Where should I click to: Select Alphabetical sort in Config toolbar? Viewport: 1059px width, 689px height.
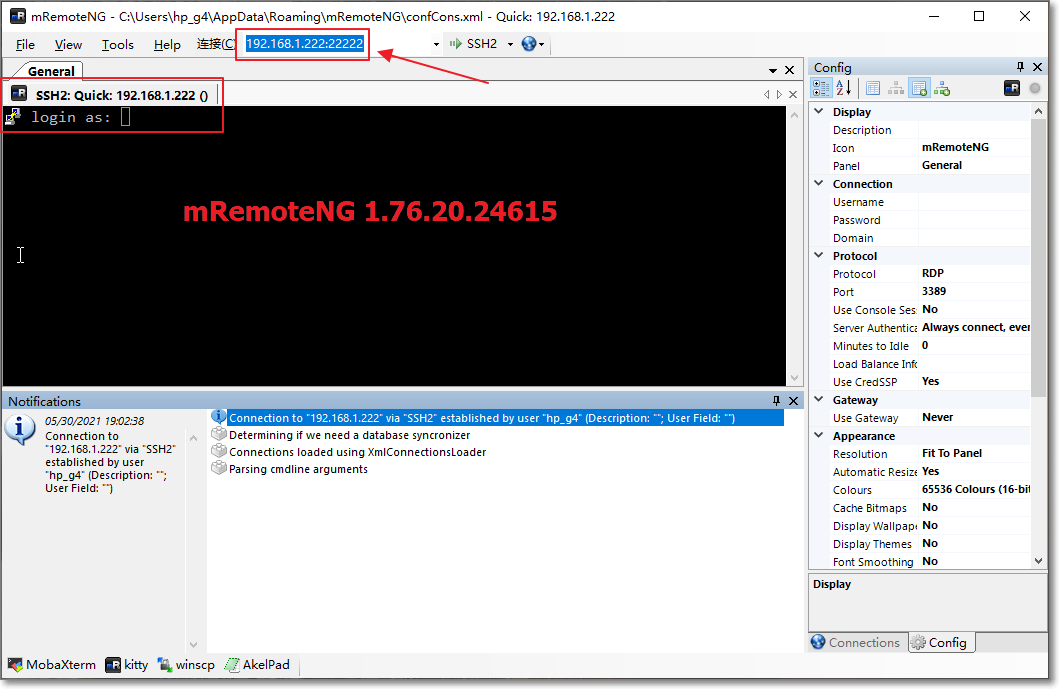pos(844,88)
